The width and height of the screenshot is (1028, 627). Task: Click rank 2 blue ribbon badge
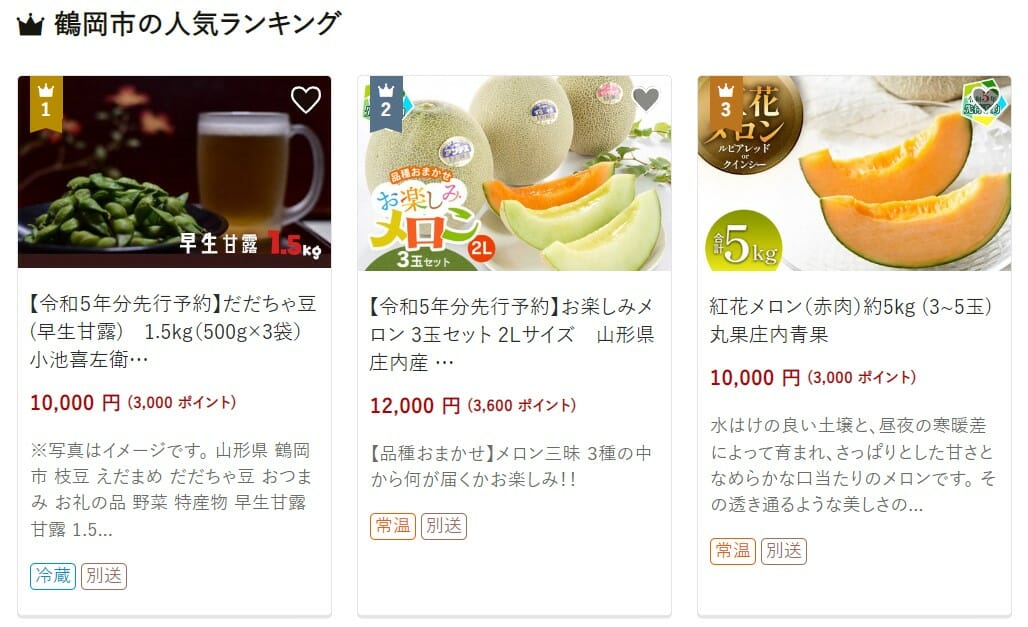click(x=386, y=104)
